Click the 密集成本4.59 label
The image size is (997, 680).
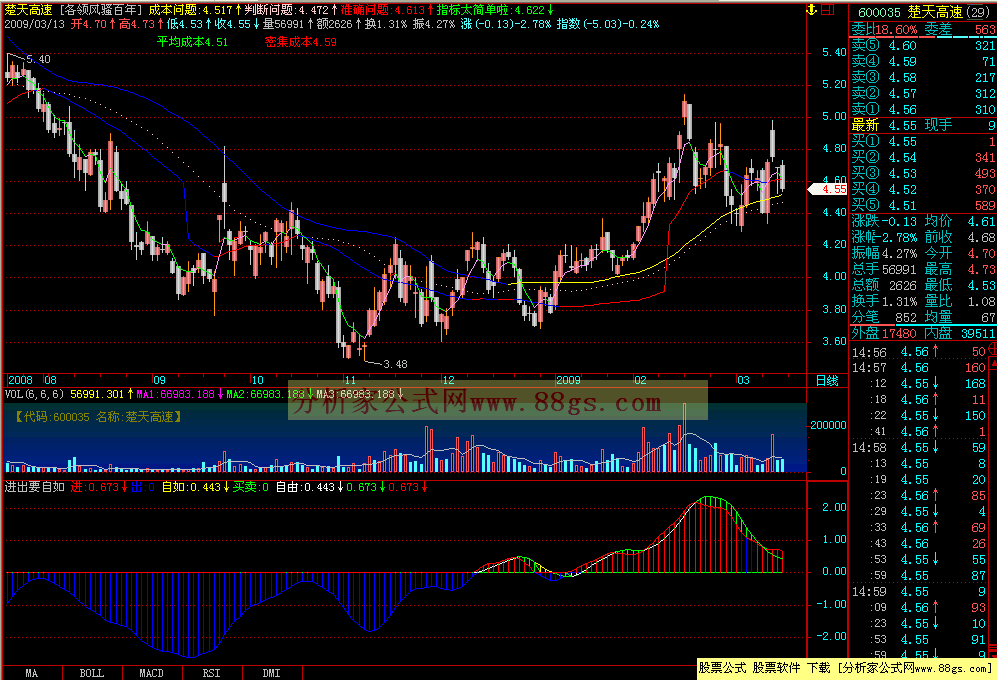301,42
